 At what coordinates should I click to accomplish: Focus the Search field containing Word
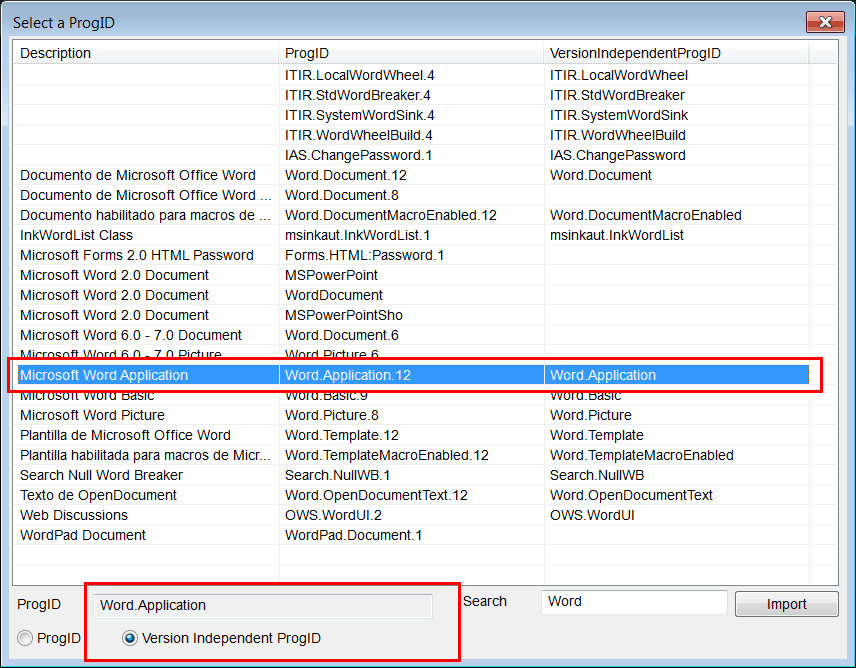pos(634,602)
